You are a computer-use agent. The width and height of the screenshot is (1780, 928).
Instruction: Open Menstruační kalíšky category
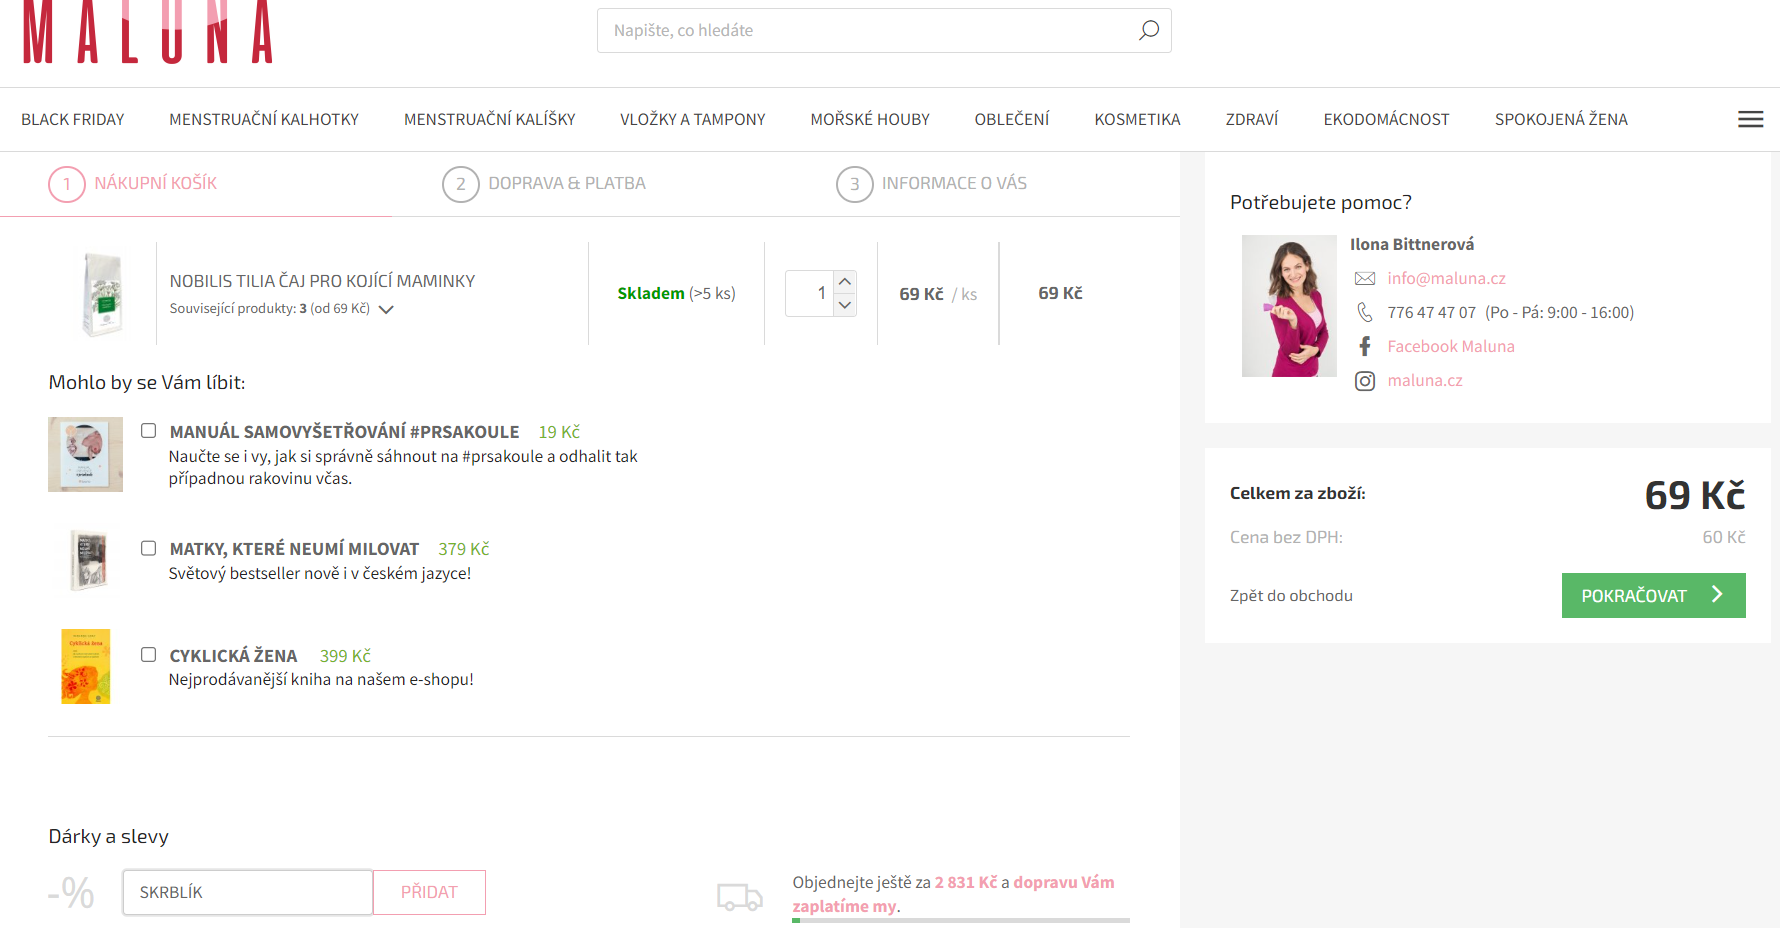click(490, 119)
